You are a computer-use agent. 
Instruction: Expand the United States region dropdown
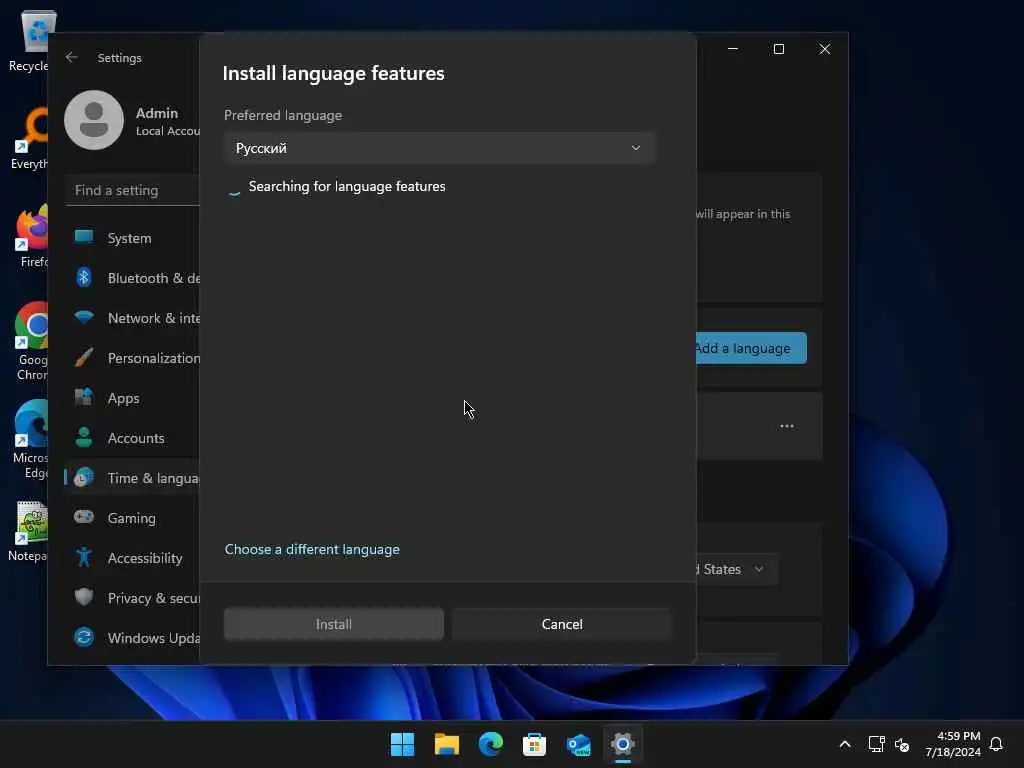click(x=737, y=569)
